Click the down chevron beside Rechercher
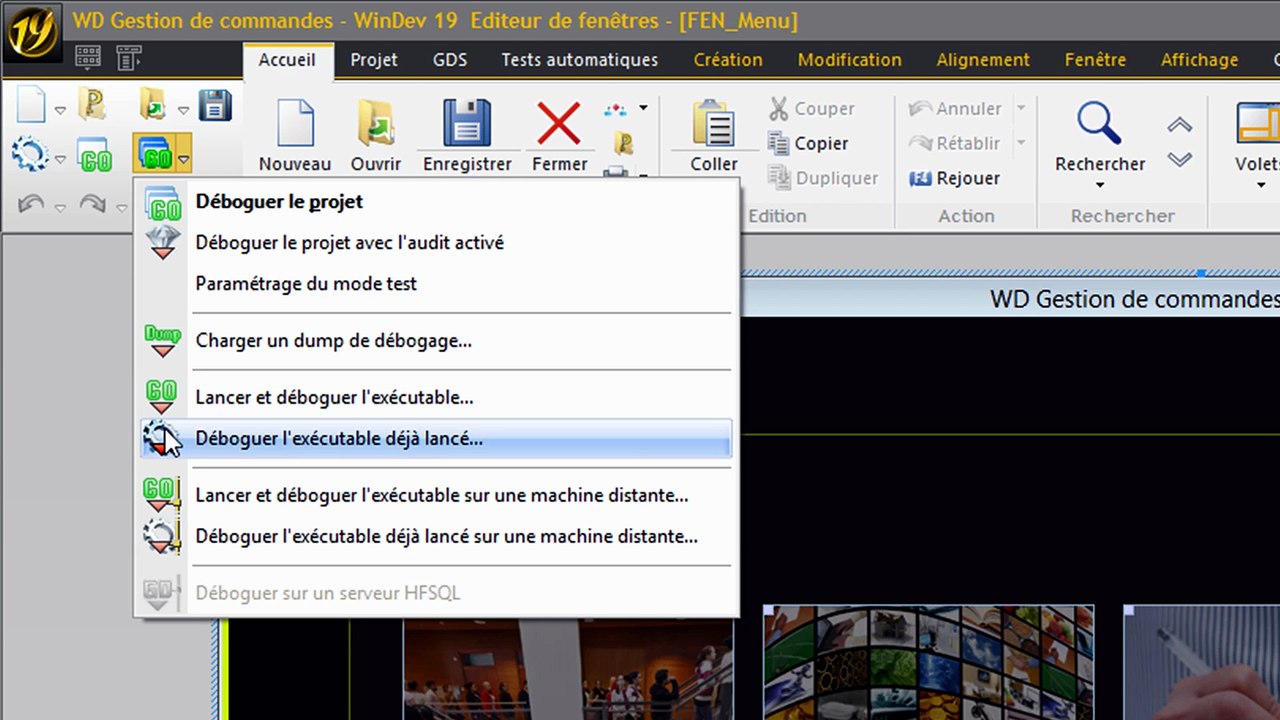The image size is (1280, 720). click(1180, 159)
